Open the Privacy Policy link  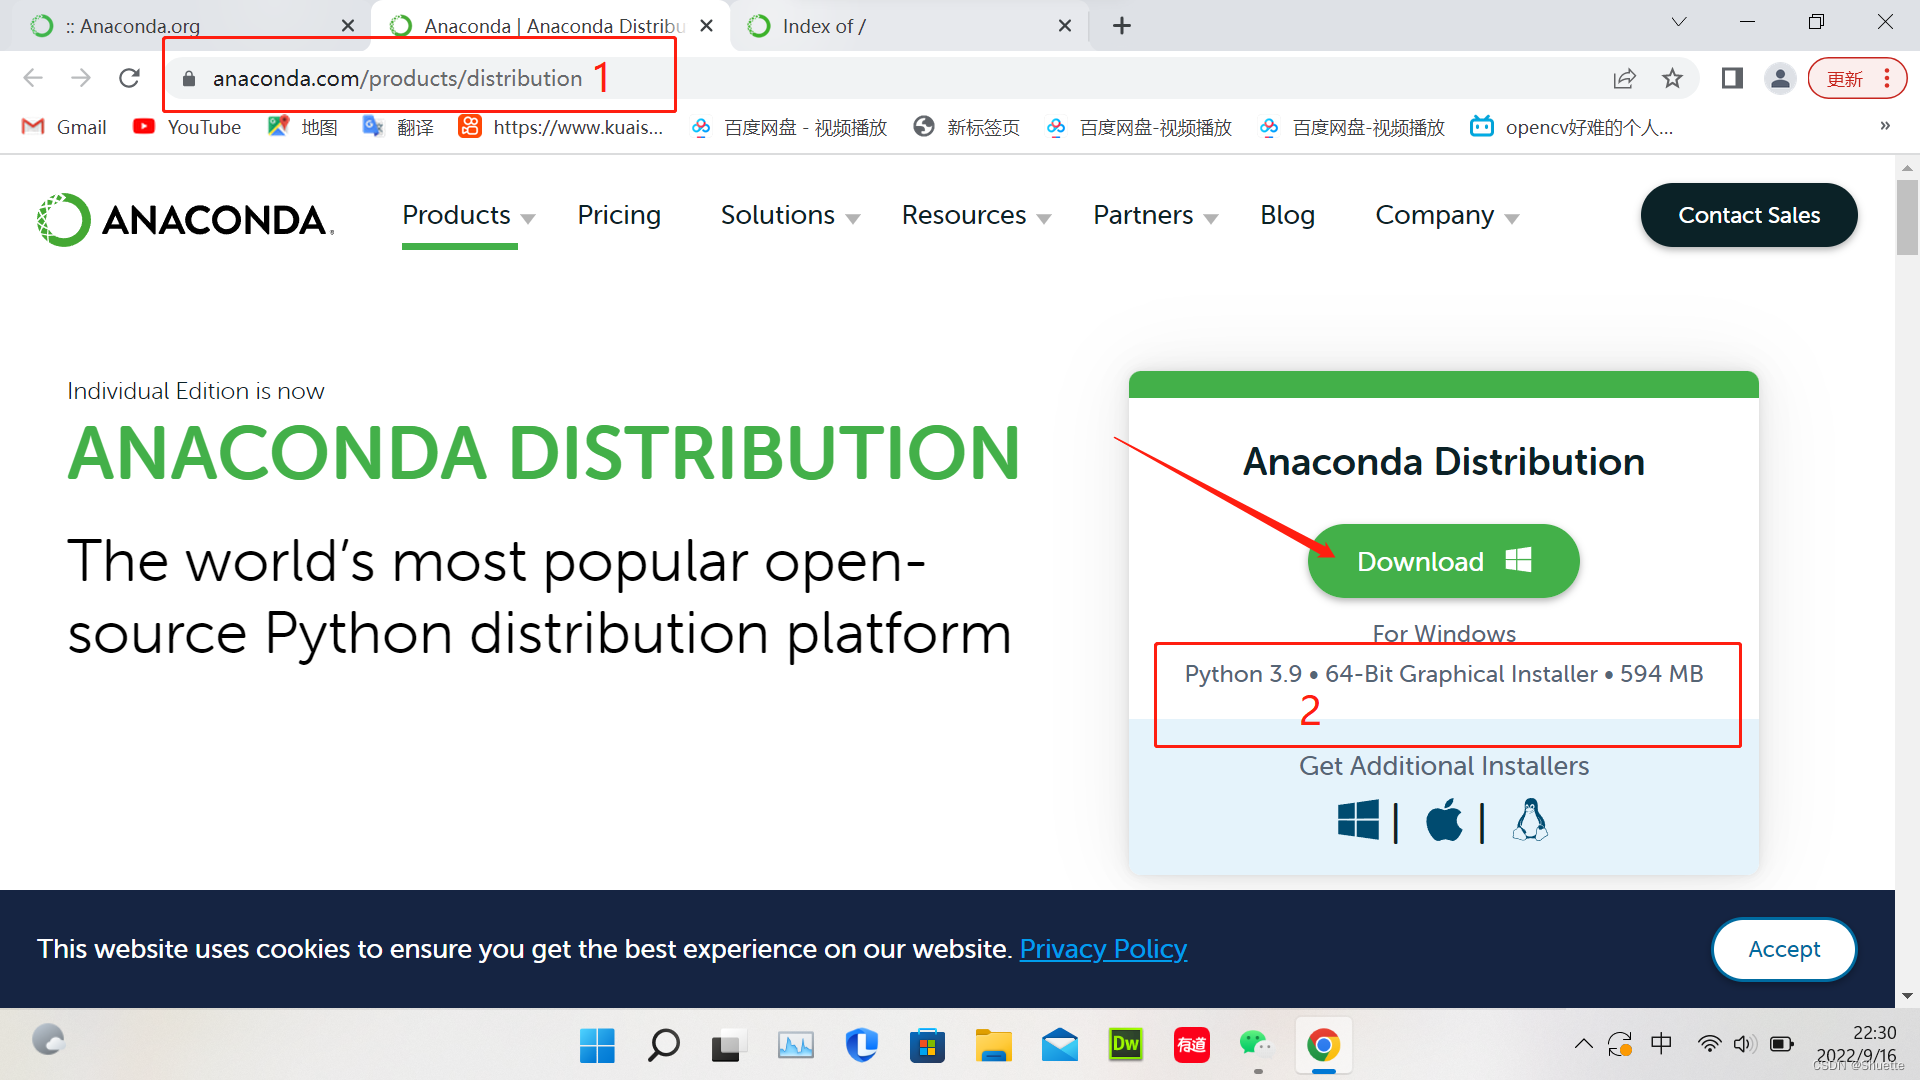pos(1103,949)
